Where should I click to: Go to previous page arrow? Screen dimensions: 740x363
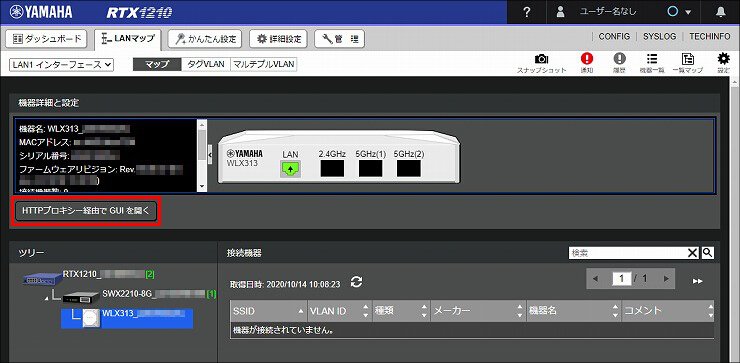click(595, 279)
